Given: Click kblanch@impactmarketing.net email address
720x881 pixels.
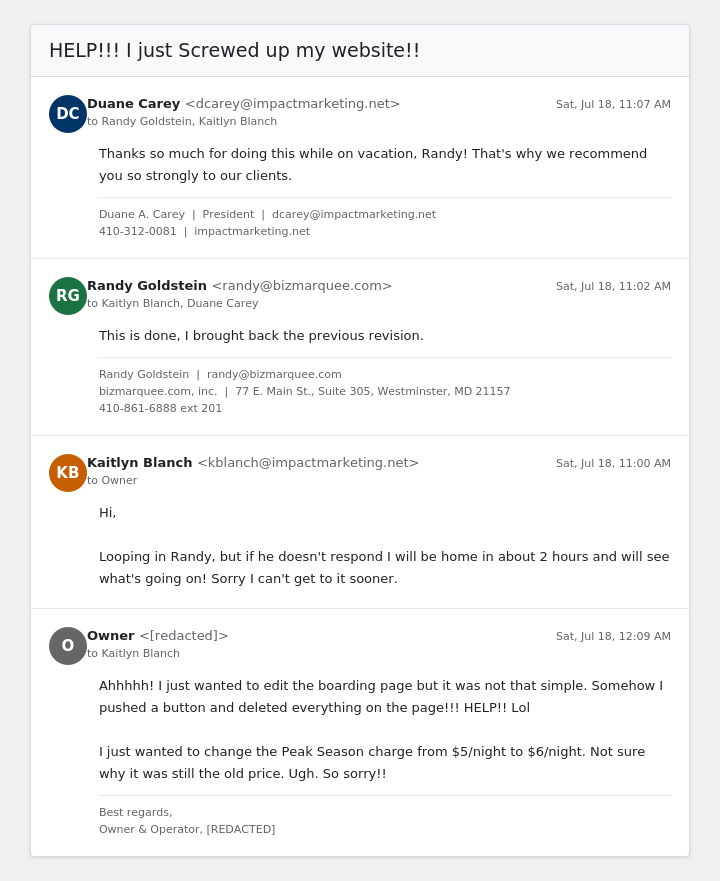Looking at the screenshot, I should click(308, 463).
